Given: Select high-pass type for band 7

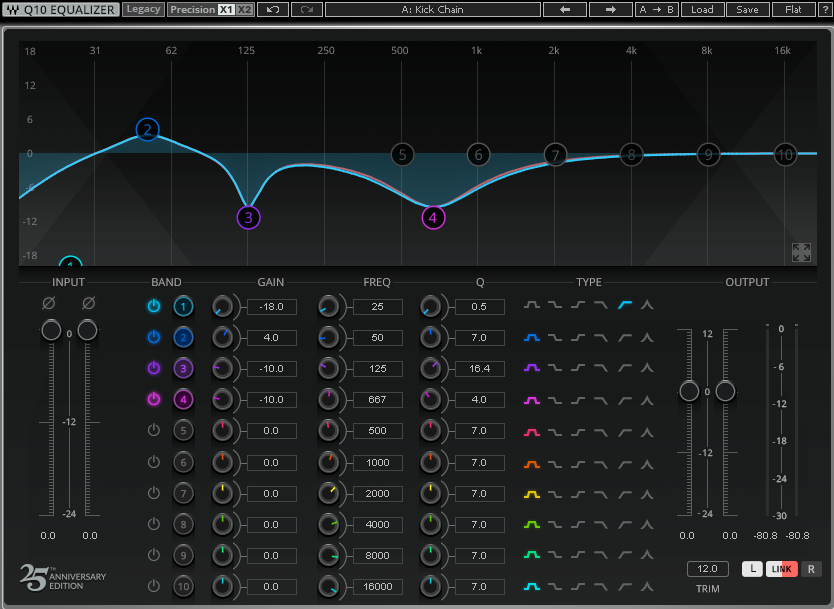Looking at the screenshot, I should (624, 495).
